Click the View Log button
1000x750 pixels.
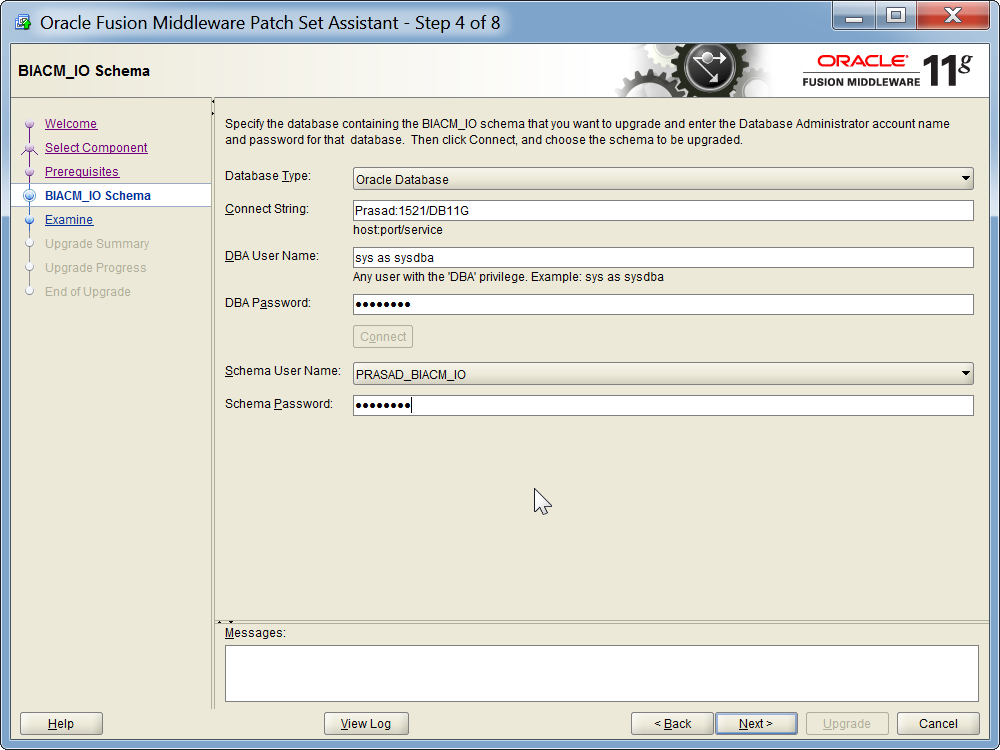pos(366,724)
